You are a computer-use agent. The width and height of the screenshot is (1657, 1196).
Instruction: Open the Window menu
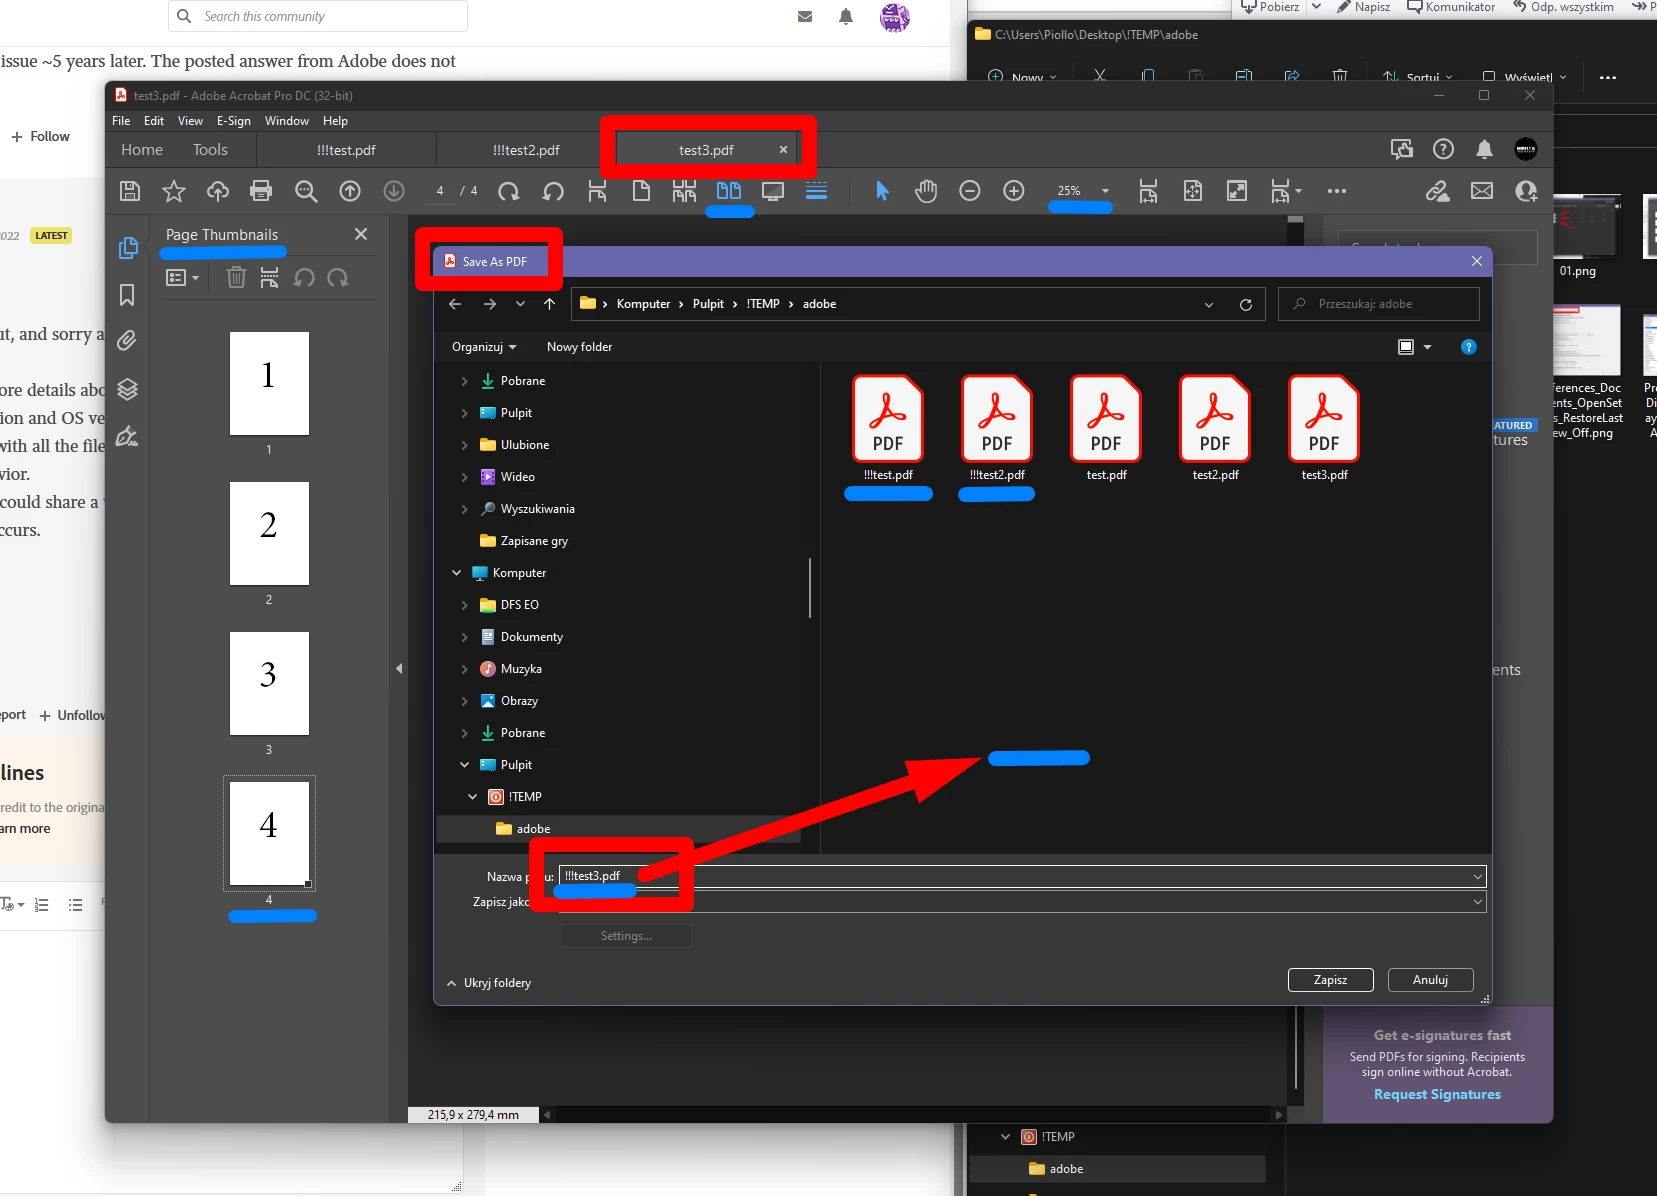pyautogui.click(x=287, y=121)
